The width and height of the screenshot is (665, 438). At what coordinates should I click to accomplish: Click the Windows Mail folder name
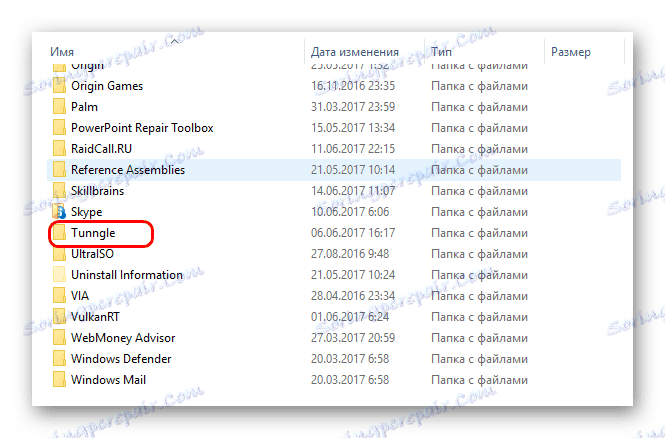point(108,379)
